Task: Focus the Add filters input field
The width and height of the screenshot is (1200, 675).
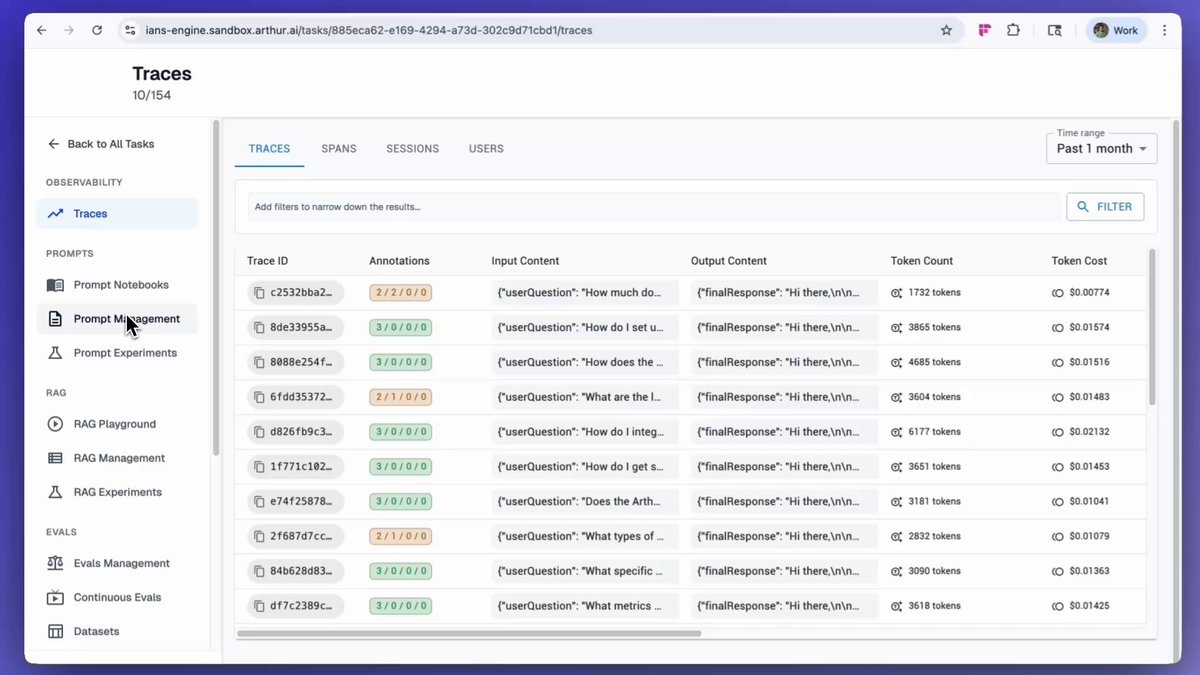Action: tap(653, 207)
